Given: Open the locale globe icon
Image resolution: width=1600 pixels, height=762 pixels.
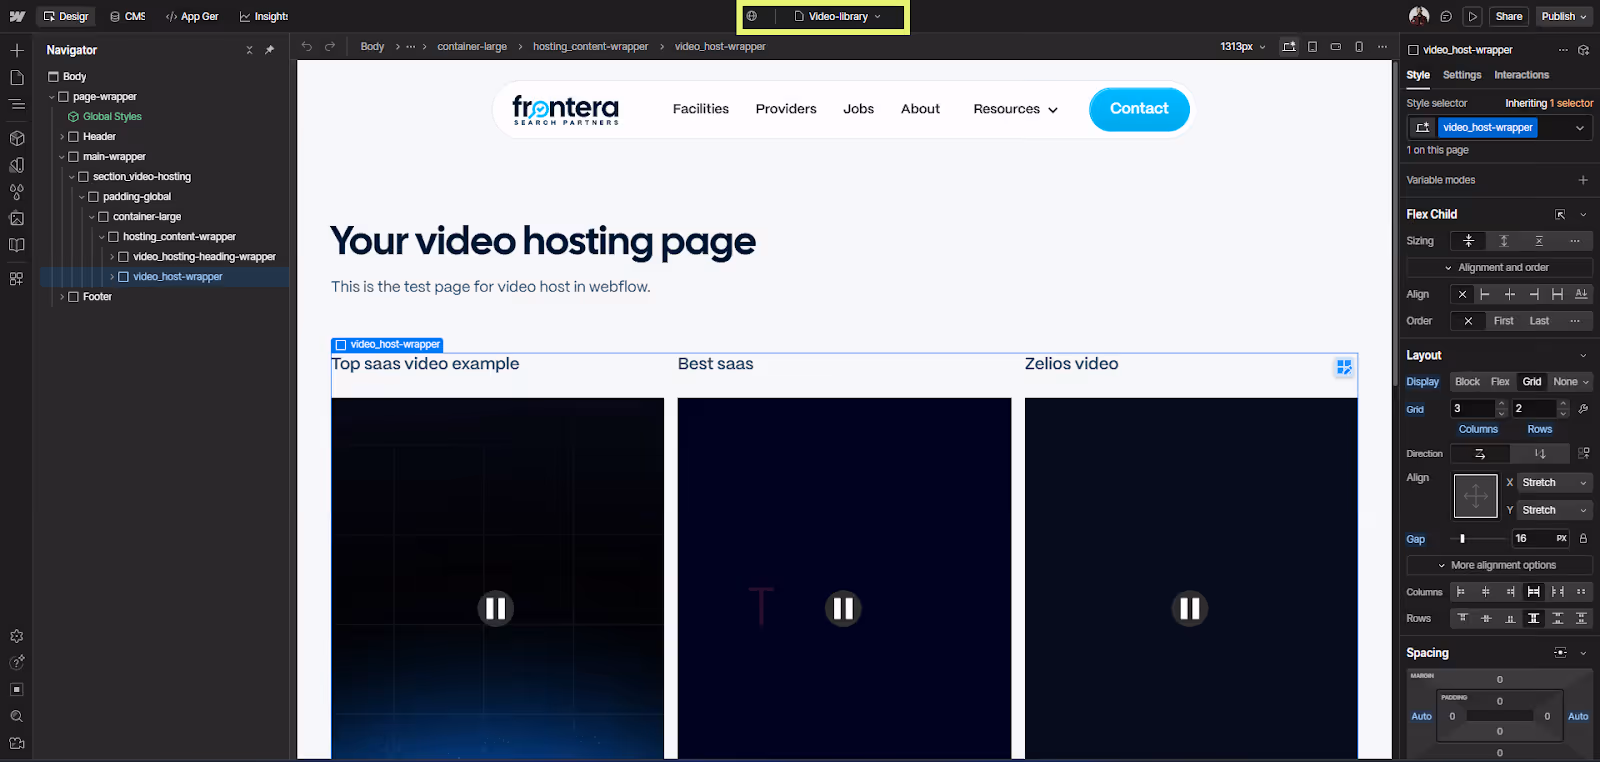Looking at the screenshot, I should click(x=752, y=16).
